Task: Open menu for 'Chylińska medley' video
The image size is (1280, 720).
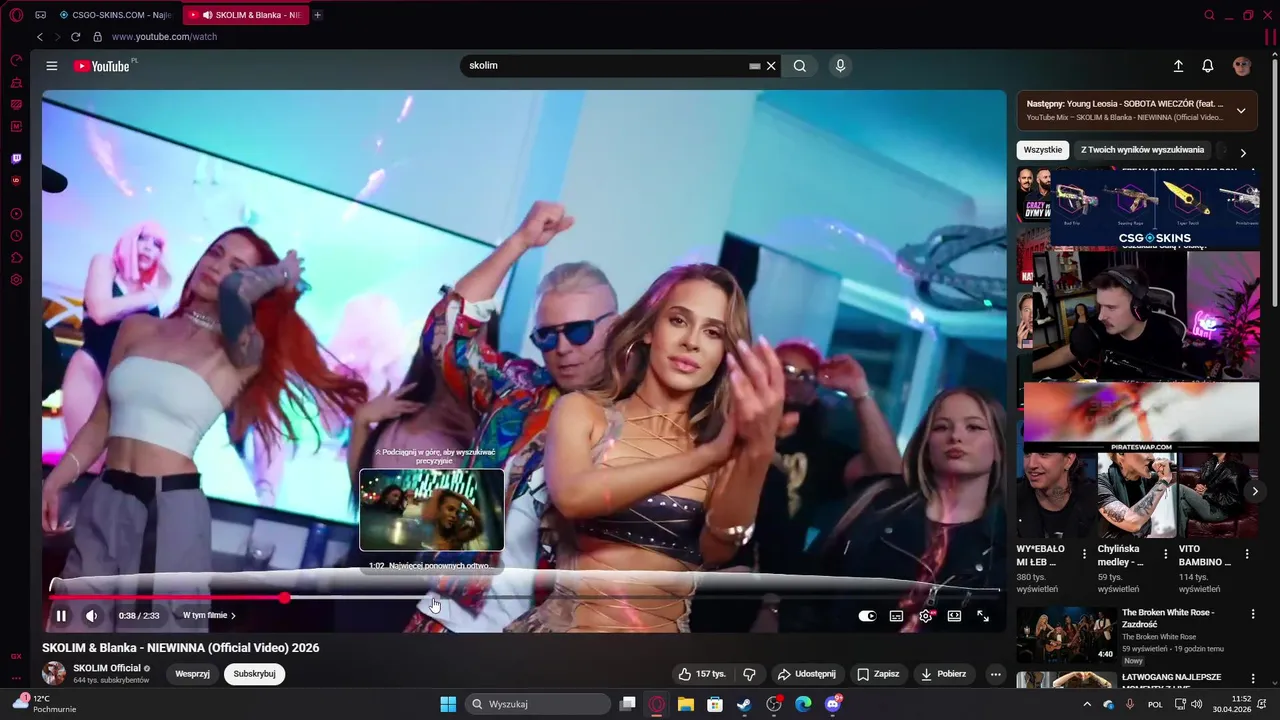Action: (1165, 554)
